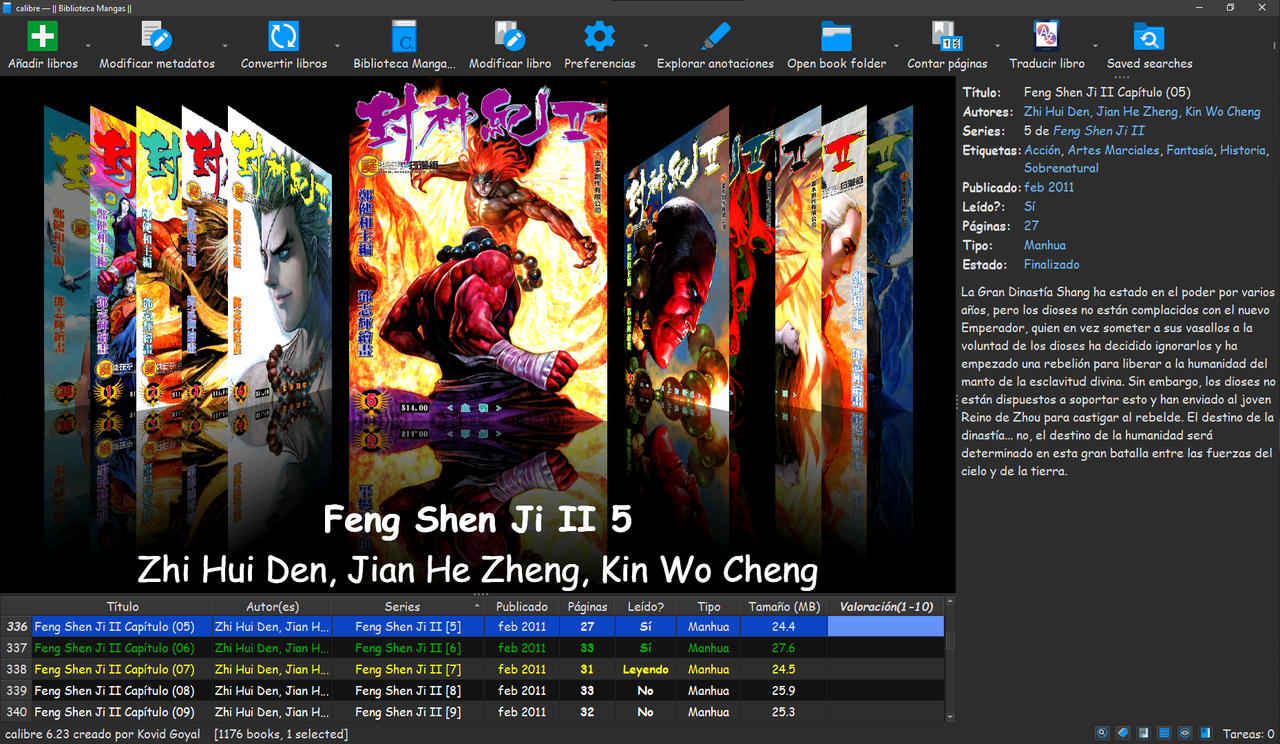Expand Añadir libros dropdown arrow
1280x744 pixels.
tap(88, 46)
